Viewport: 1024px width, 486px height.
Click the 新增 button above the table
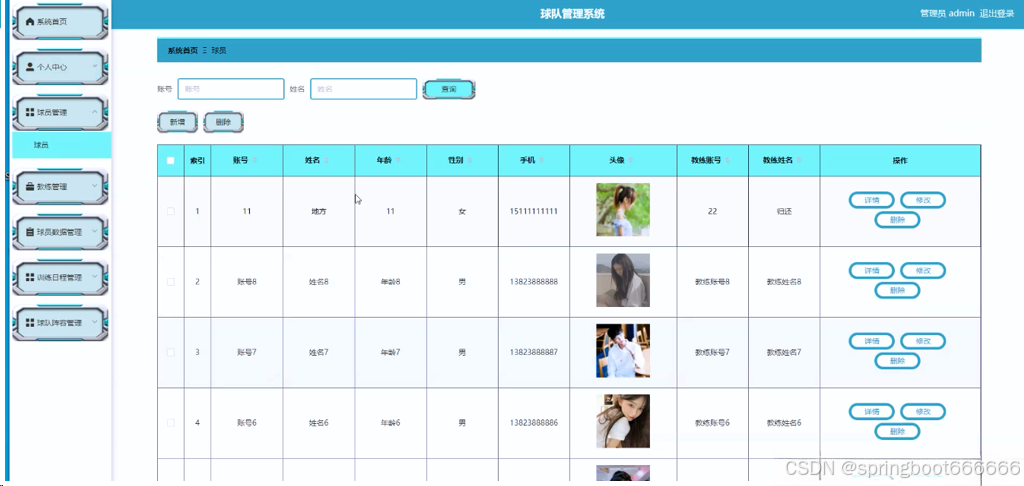point(177,122)
